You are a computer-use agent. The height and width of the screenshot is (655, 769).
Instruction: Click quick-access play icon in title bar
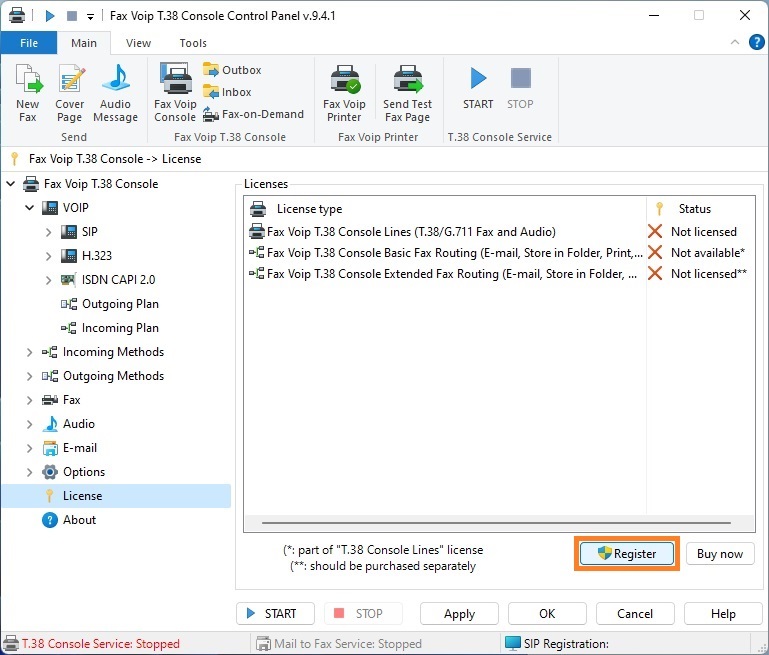[x=50, y=16]
